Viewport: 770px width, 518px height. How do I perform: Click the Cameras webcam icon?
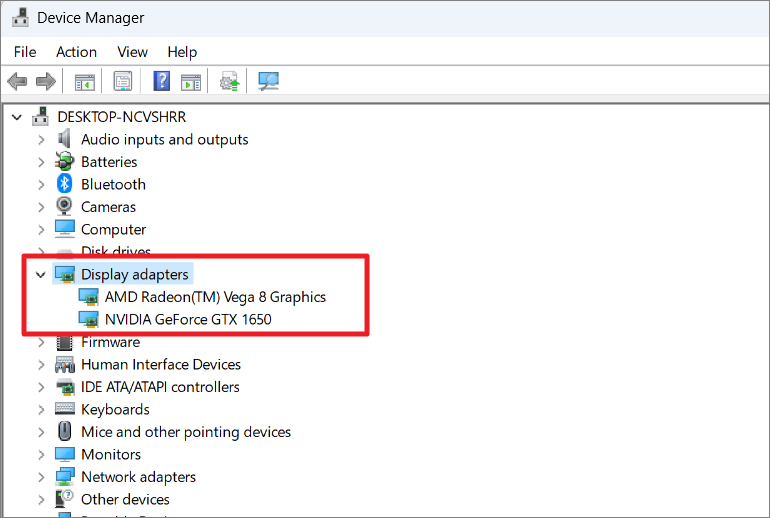(x=64, y=206)
